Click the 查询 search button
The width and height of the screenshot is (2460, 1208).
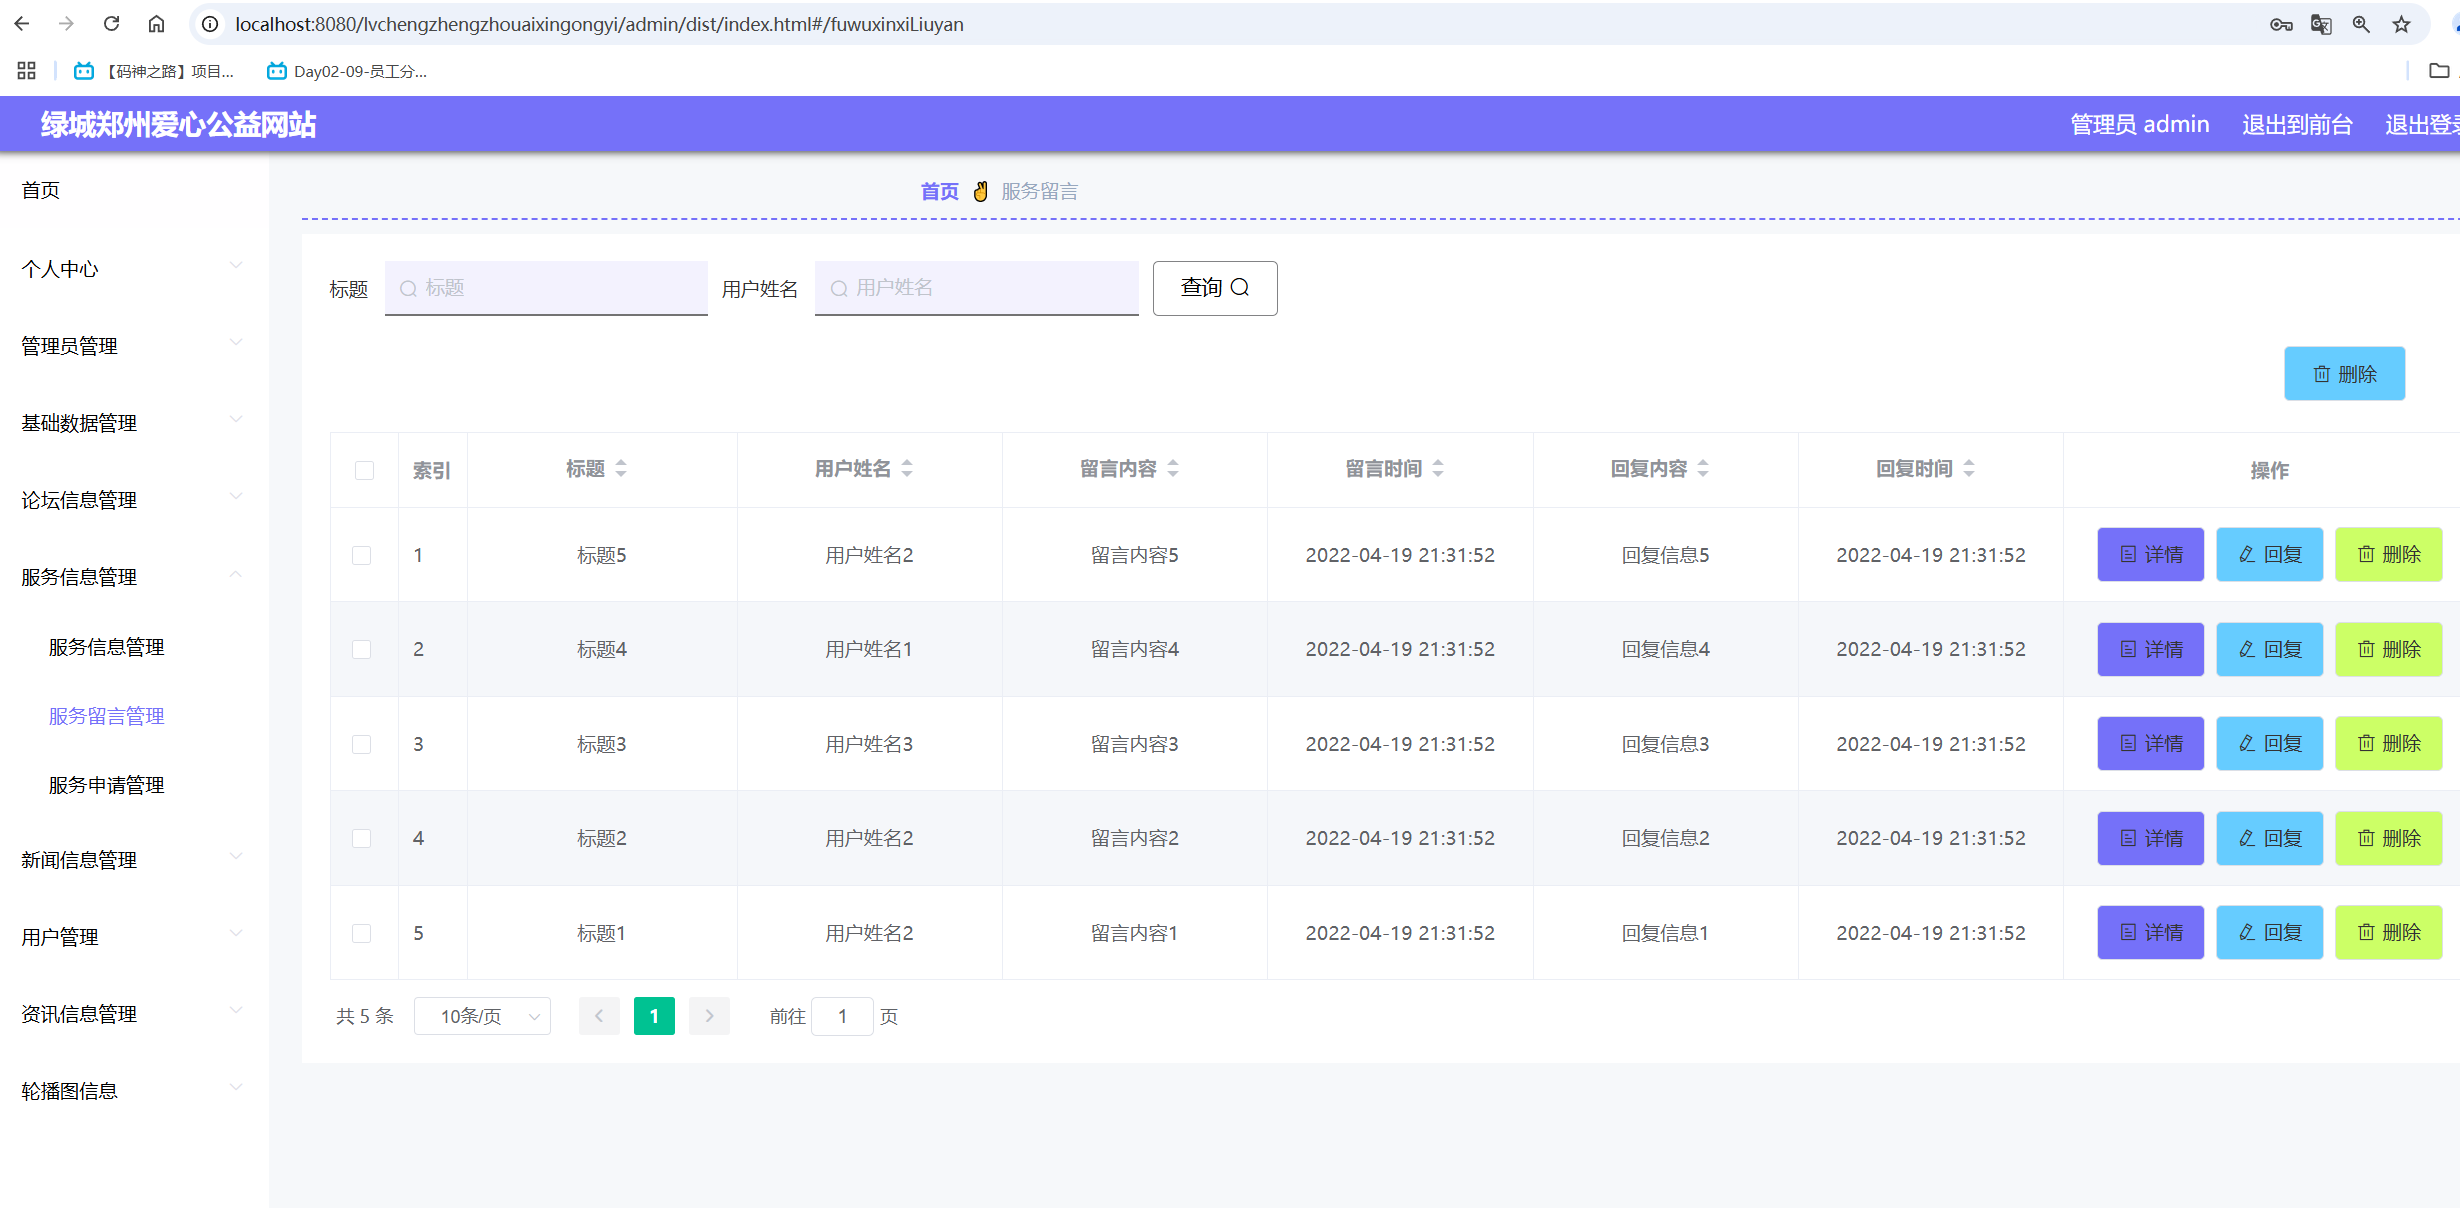coord(1214,288)
